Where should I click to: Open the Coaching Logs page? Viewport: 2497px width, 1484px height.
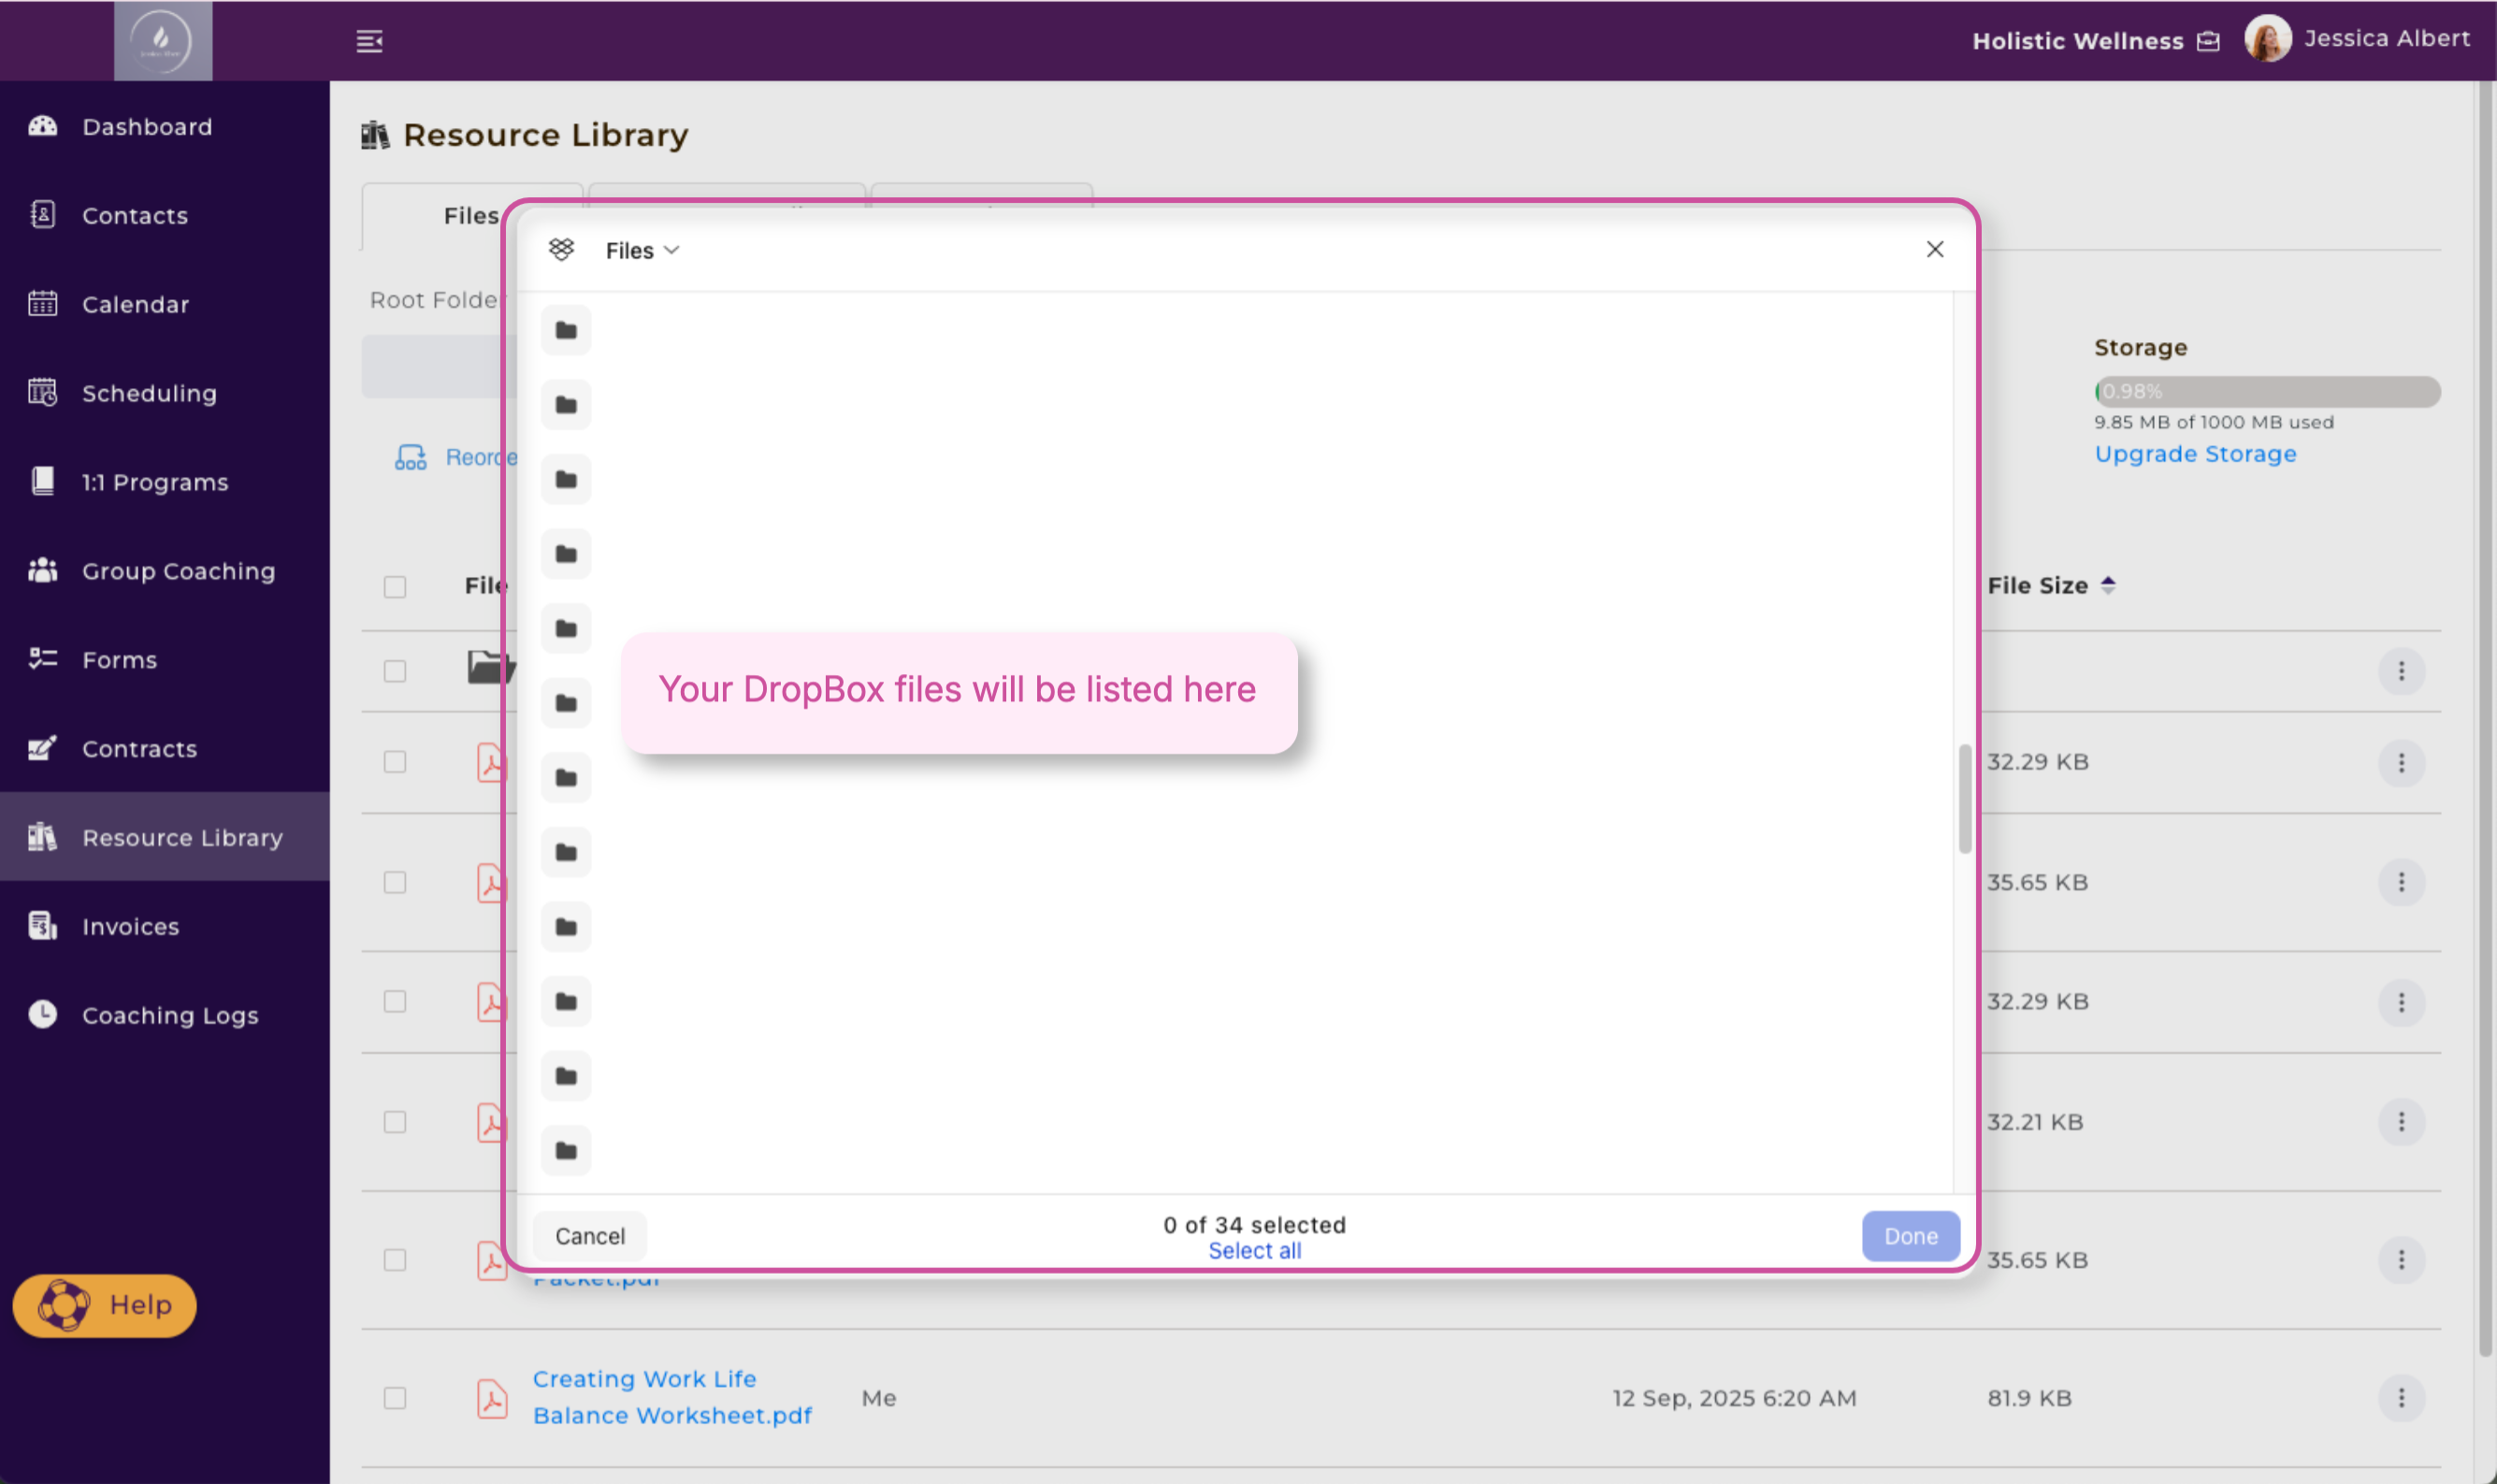[x=170, y=1015]
